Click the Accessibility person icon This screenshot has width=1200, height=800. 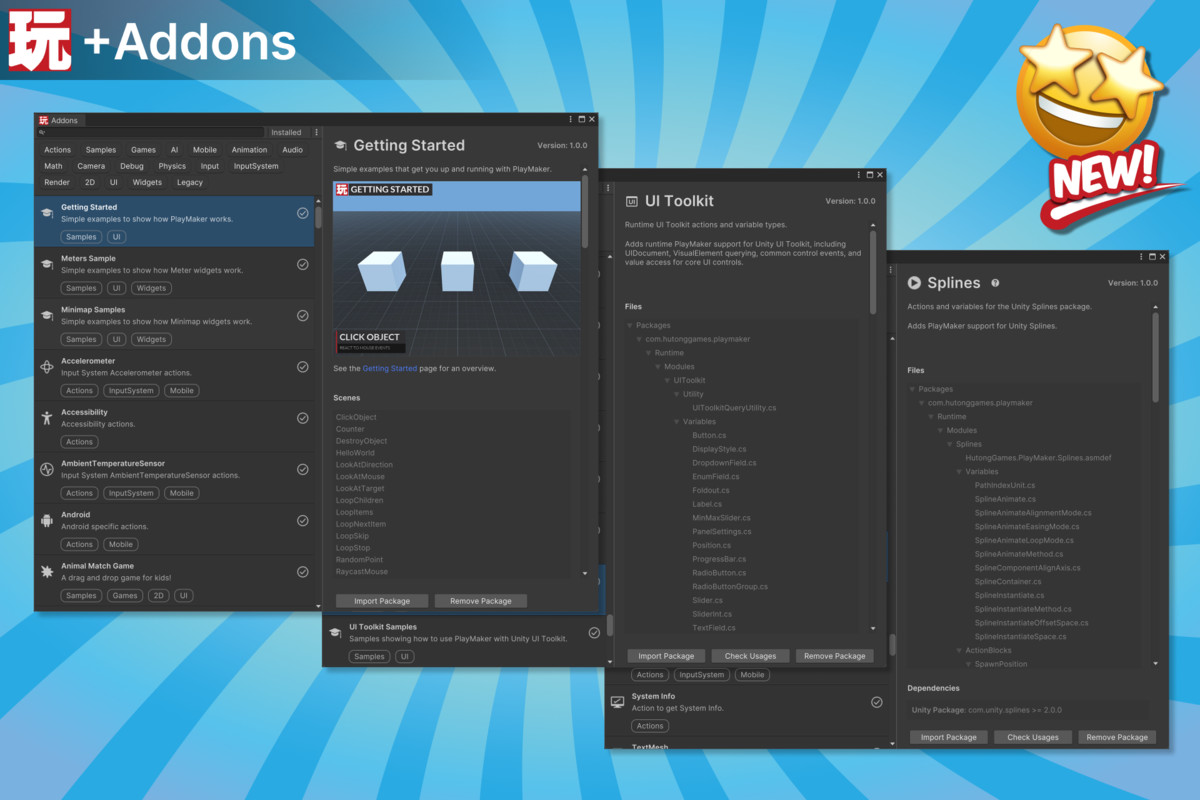[46, 418]
